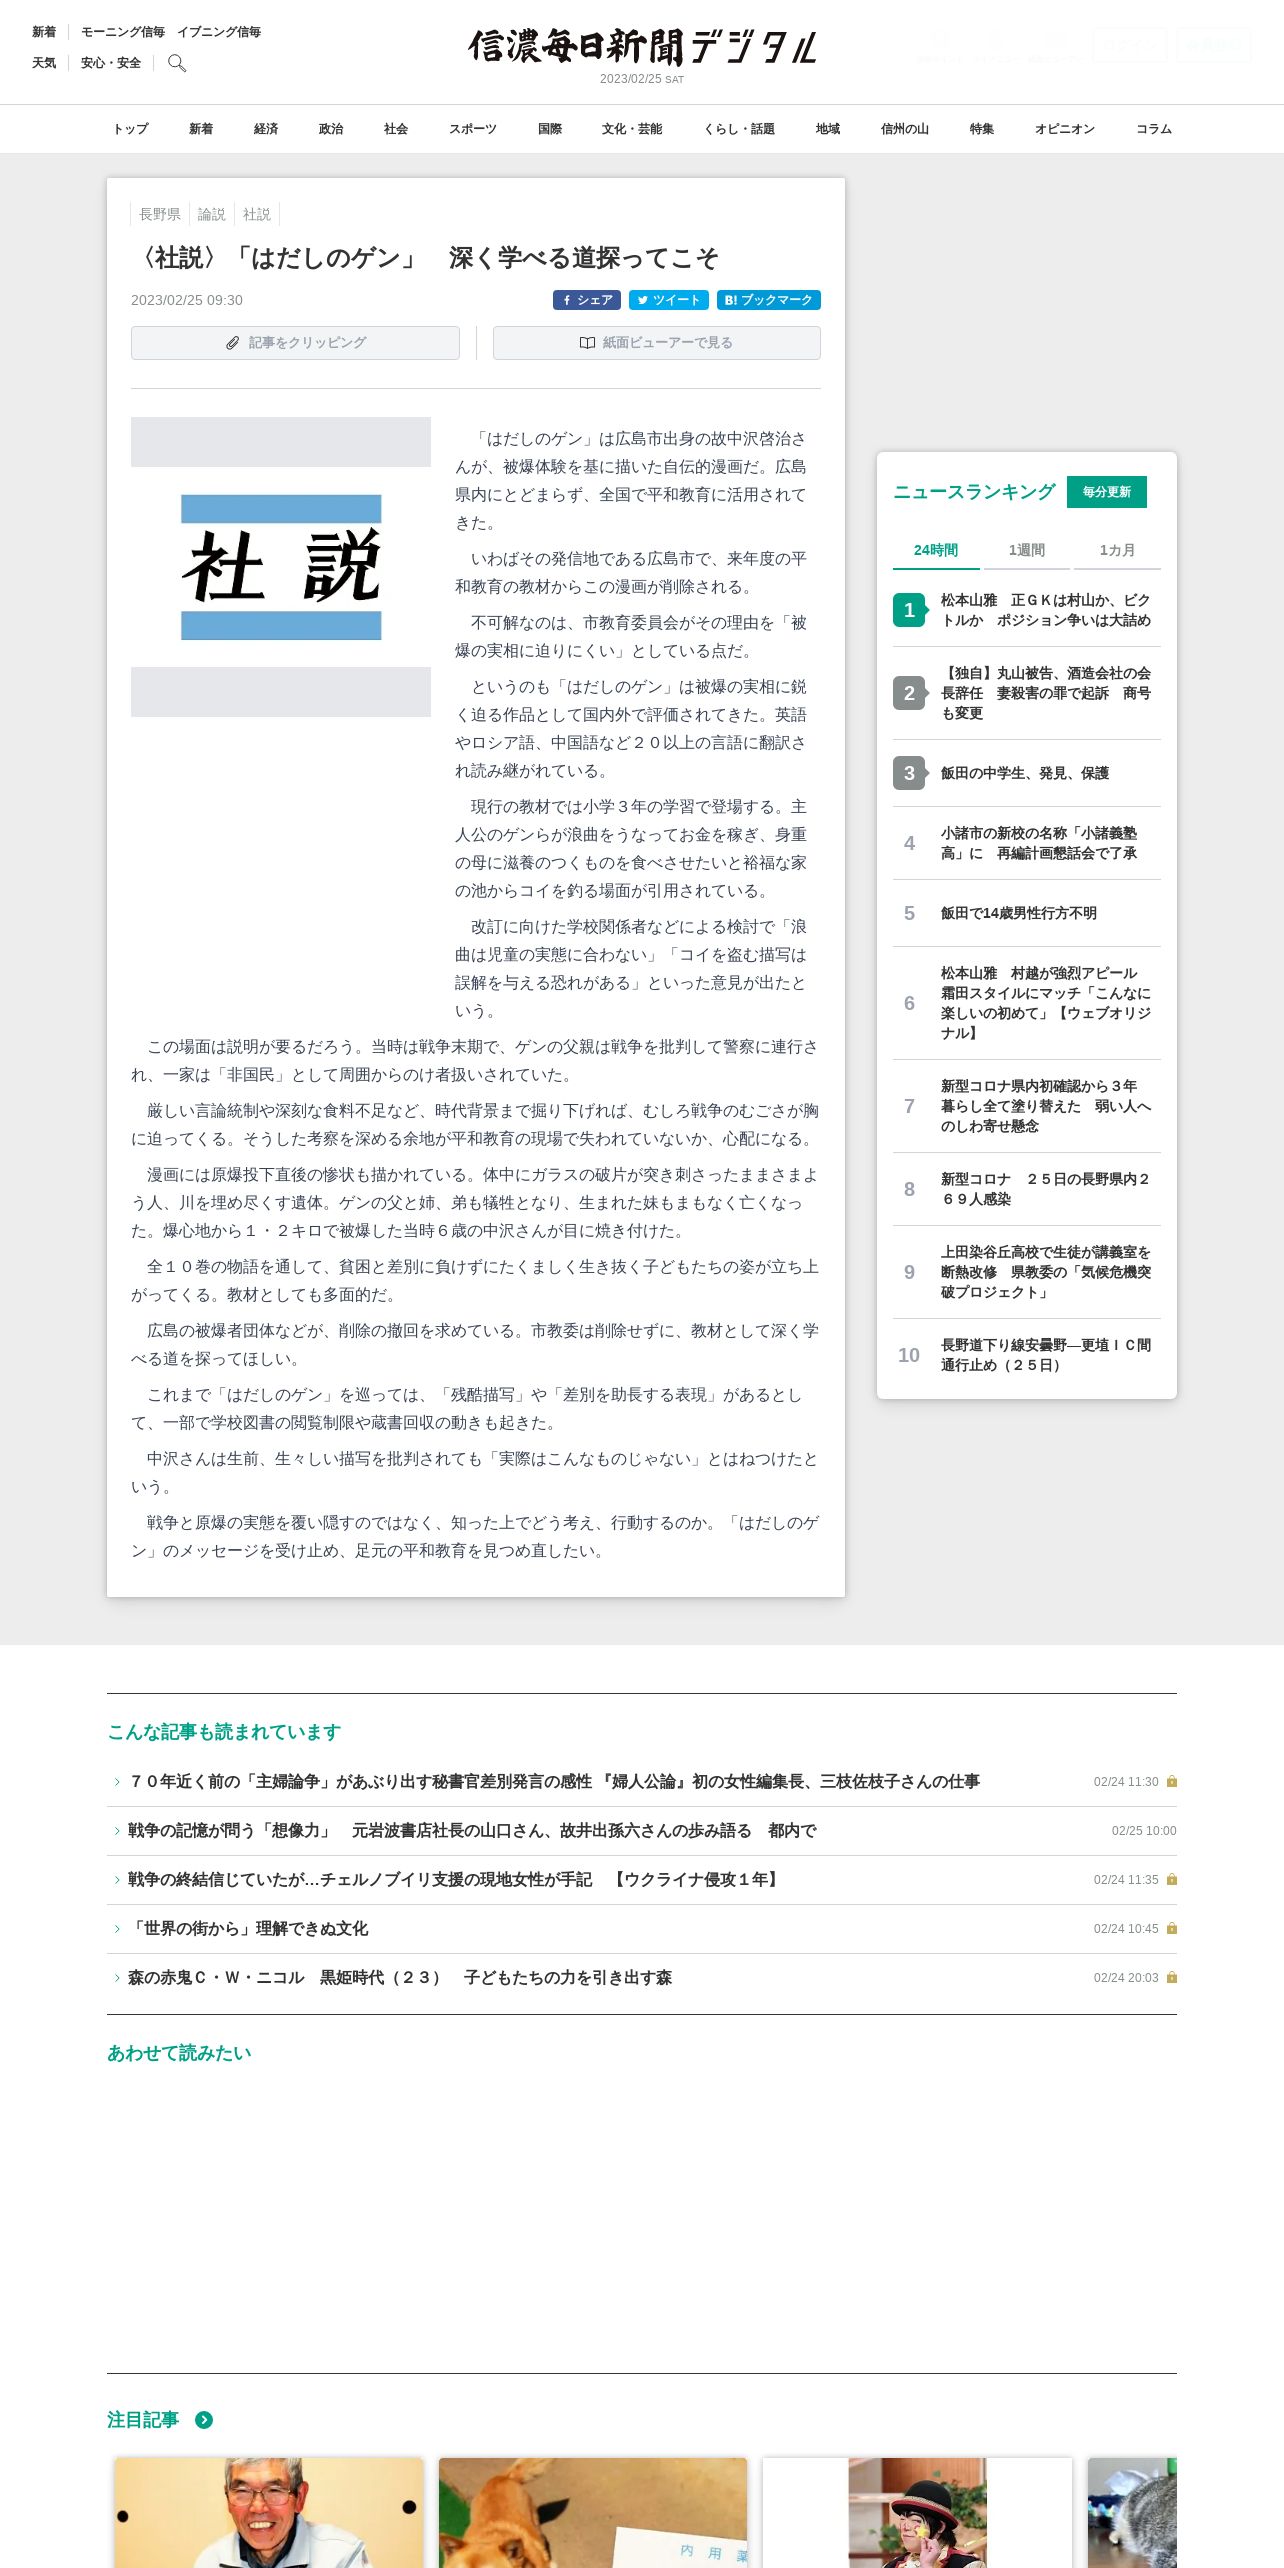1284x2568 pixels.
Task: Open 国際 navigation item
Action: coord(550,129)
